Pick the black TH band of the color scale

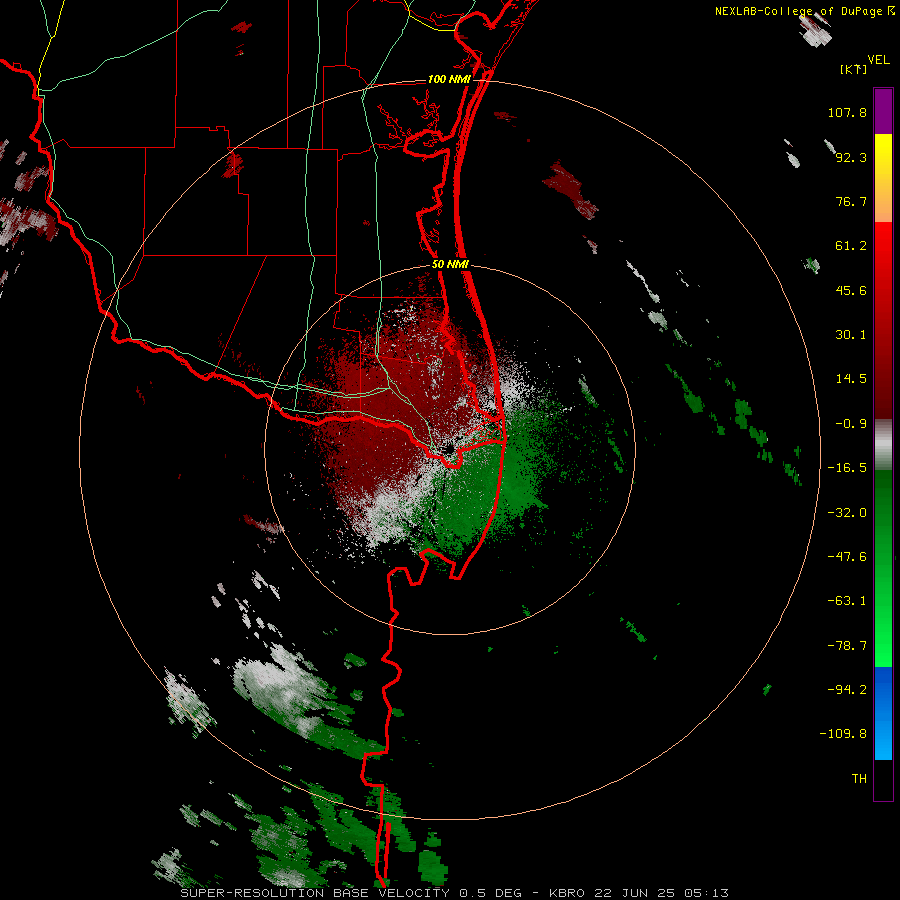tap(883, 779)
